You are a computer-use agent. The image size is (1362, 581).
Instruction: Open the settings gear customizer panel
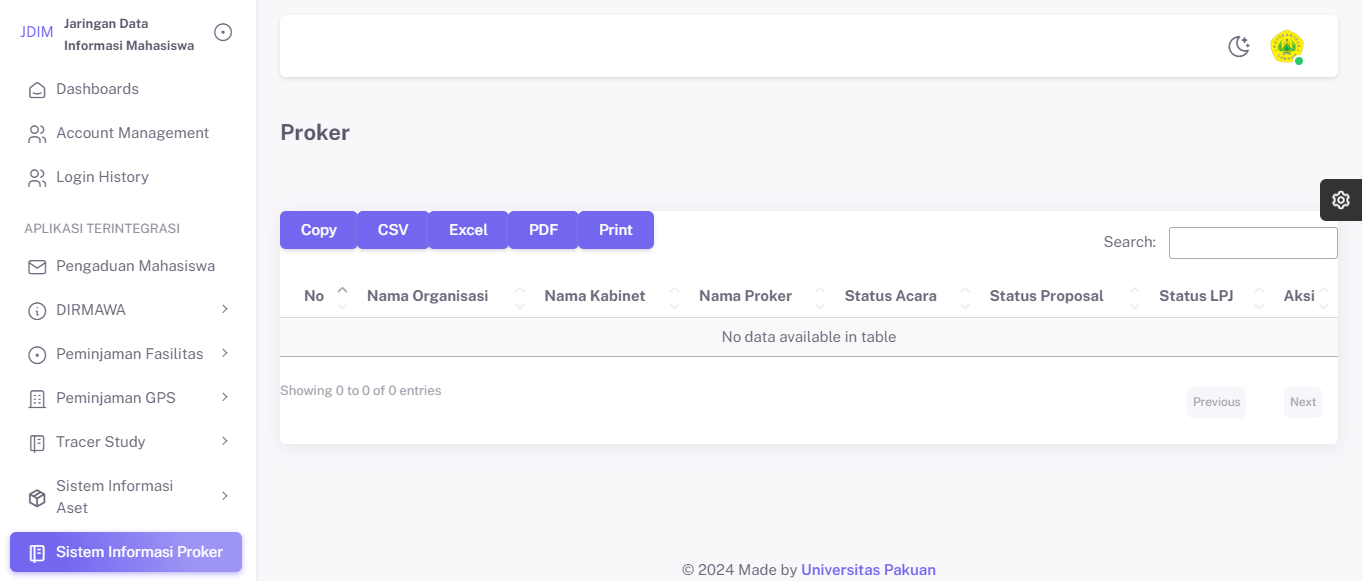click(x=1341, y=200)
